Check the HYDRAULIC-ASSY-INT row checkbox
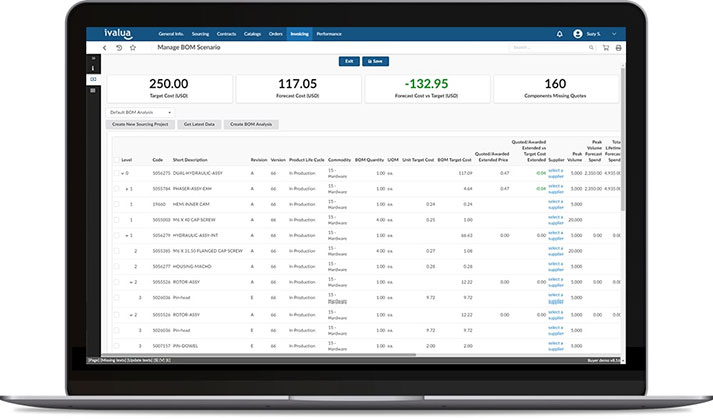 pos(116,236)
